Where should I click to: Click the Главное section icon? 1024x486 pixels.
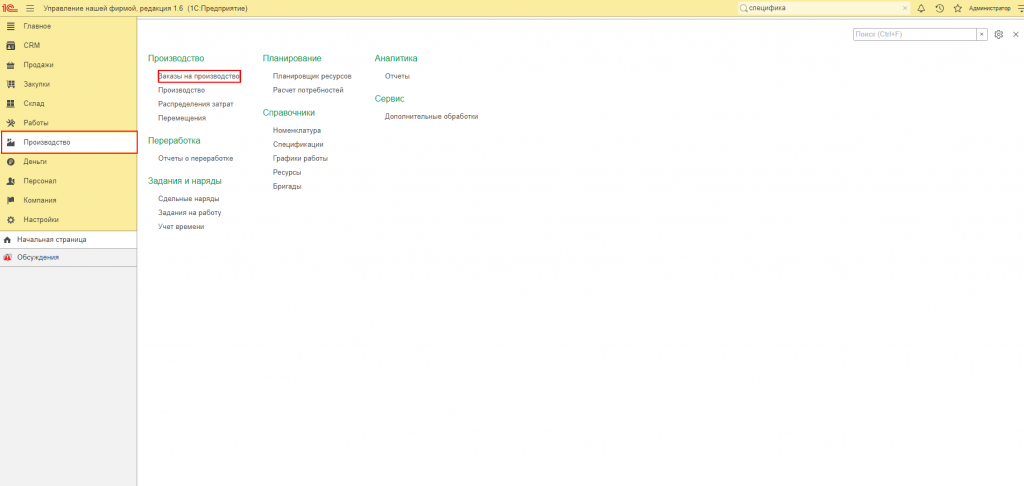(x=10, y=26)
